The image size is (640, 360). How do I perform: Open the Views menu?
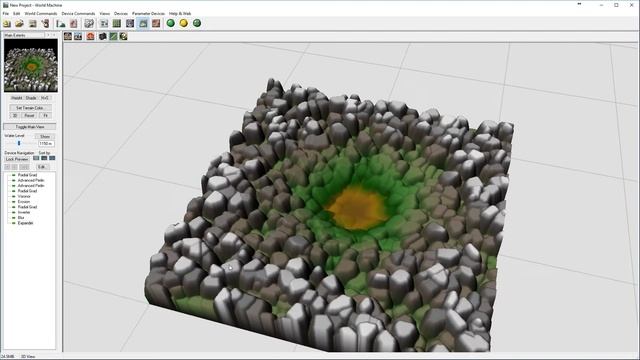[x=104, y=13]
